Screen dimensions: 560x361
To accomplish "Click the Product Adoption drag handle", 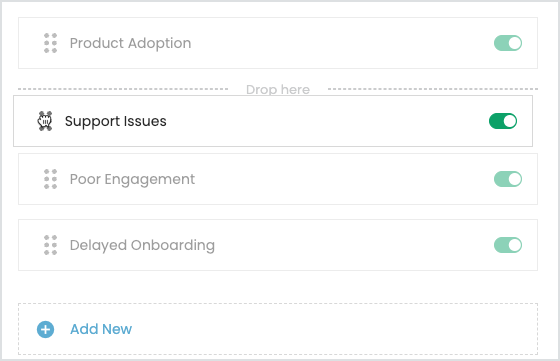I will 50,43.
